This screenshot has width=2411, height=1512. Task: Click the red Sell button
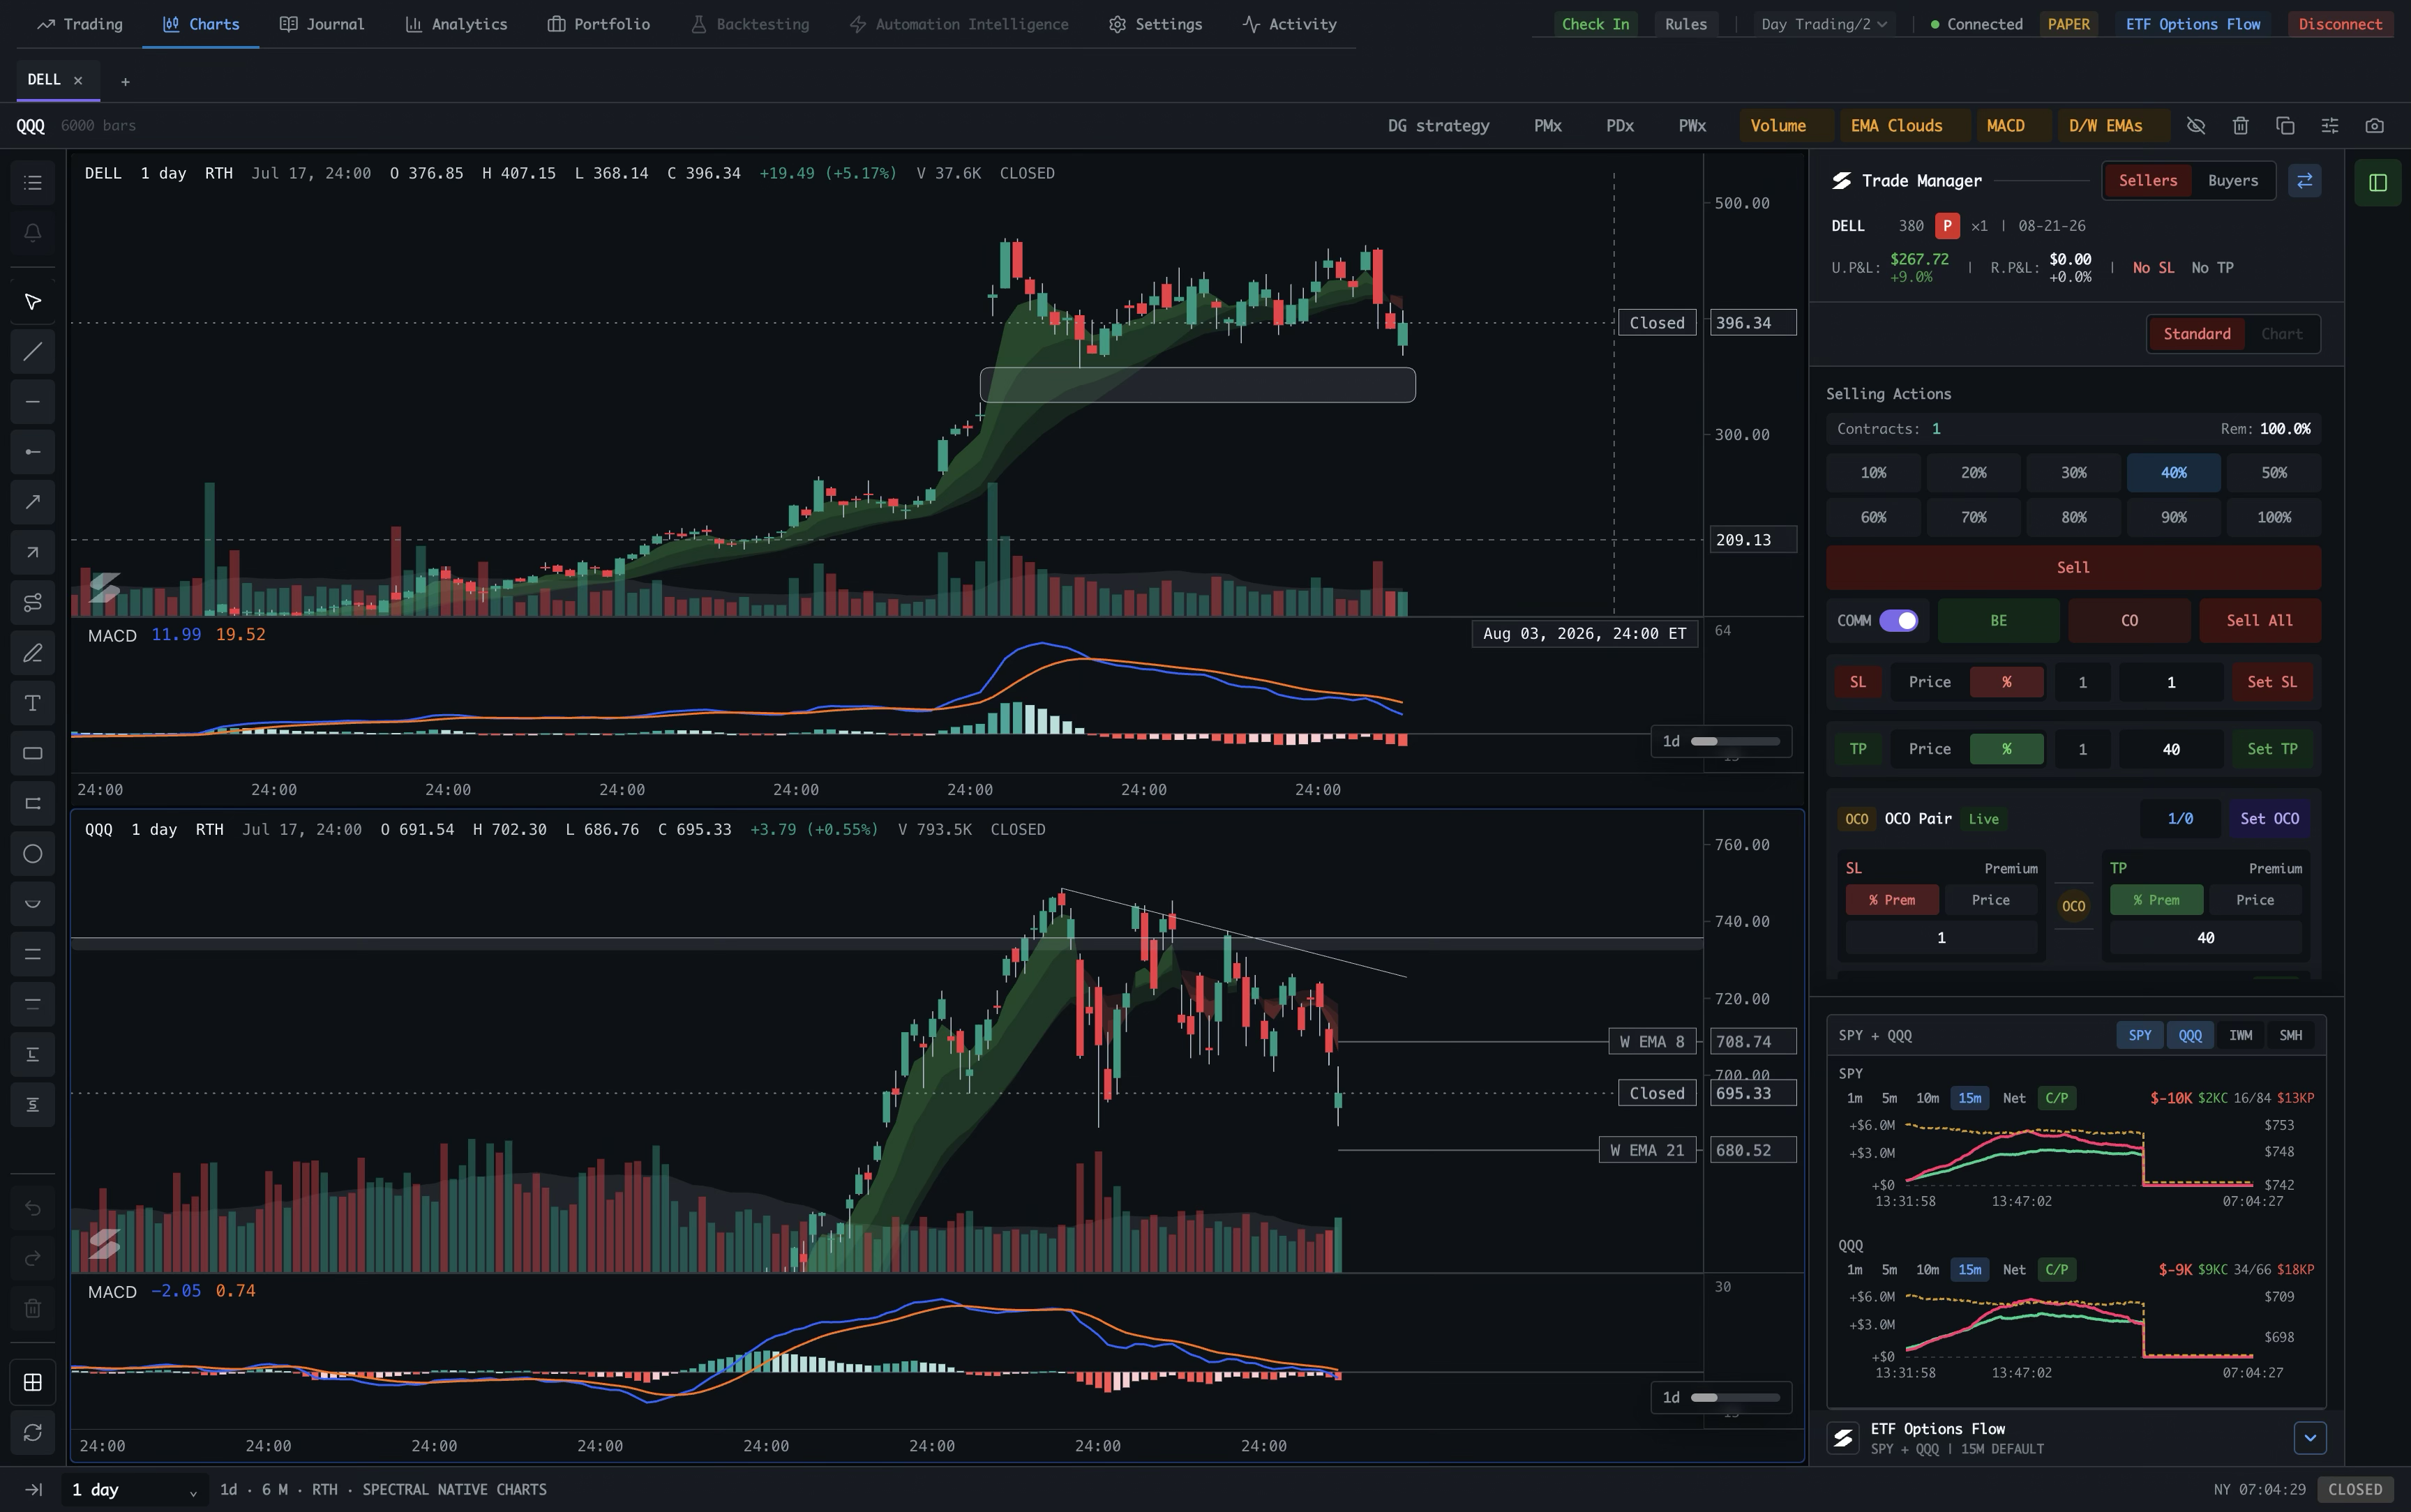[x=2073, y=568]
